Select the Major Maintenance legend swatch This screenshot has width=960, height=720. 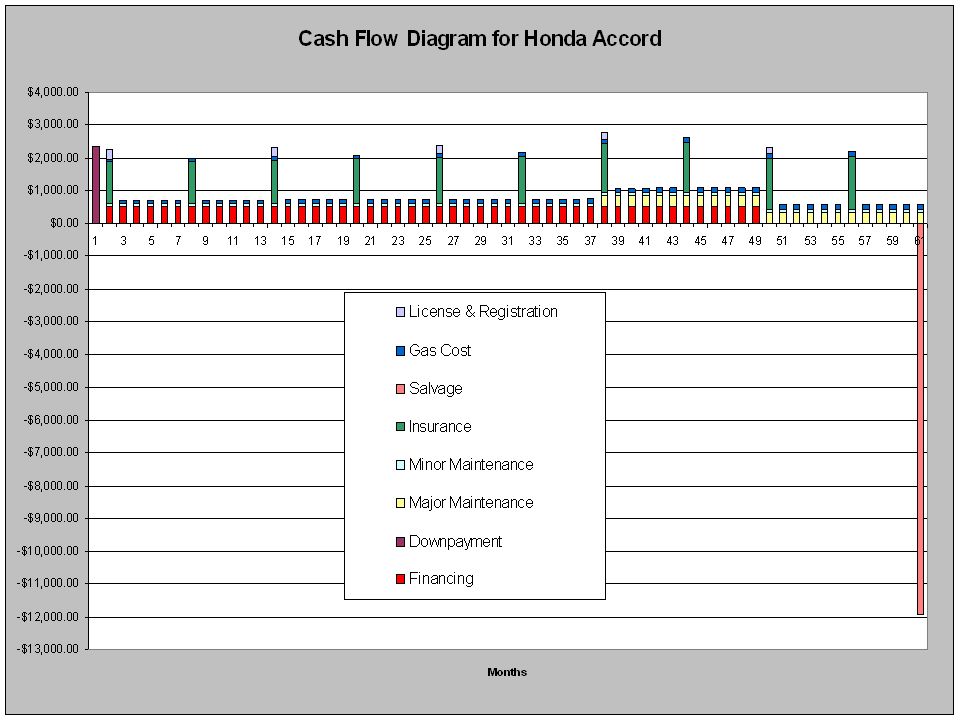[400, 503]
